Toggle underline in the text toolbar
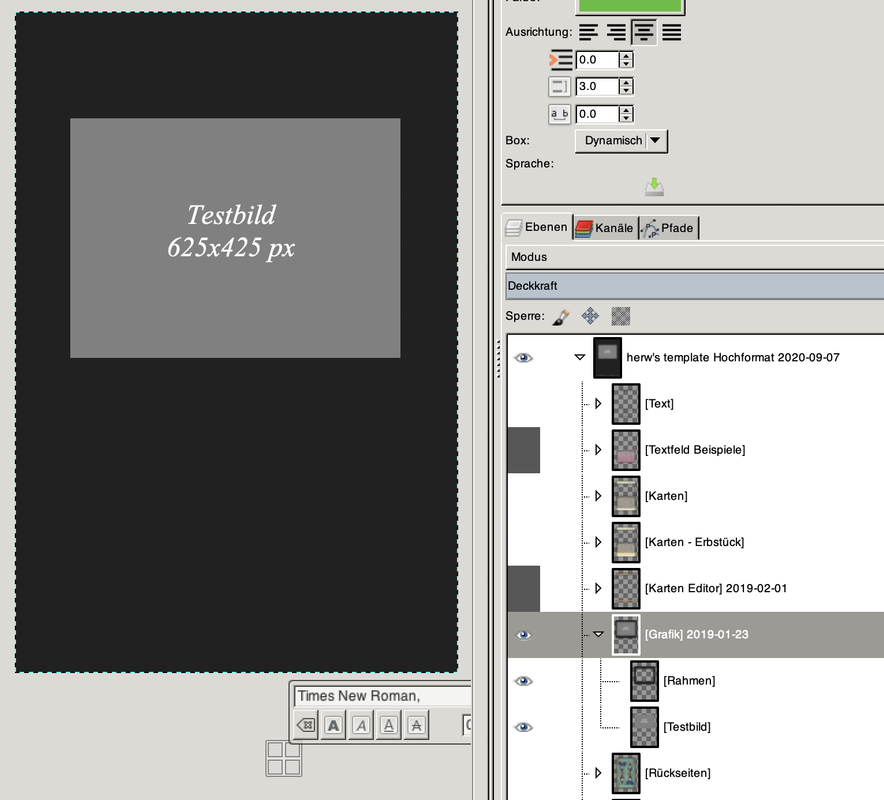This screenshot has height=800, width=884. tap(388, 725)
